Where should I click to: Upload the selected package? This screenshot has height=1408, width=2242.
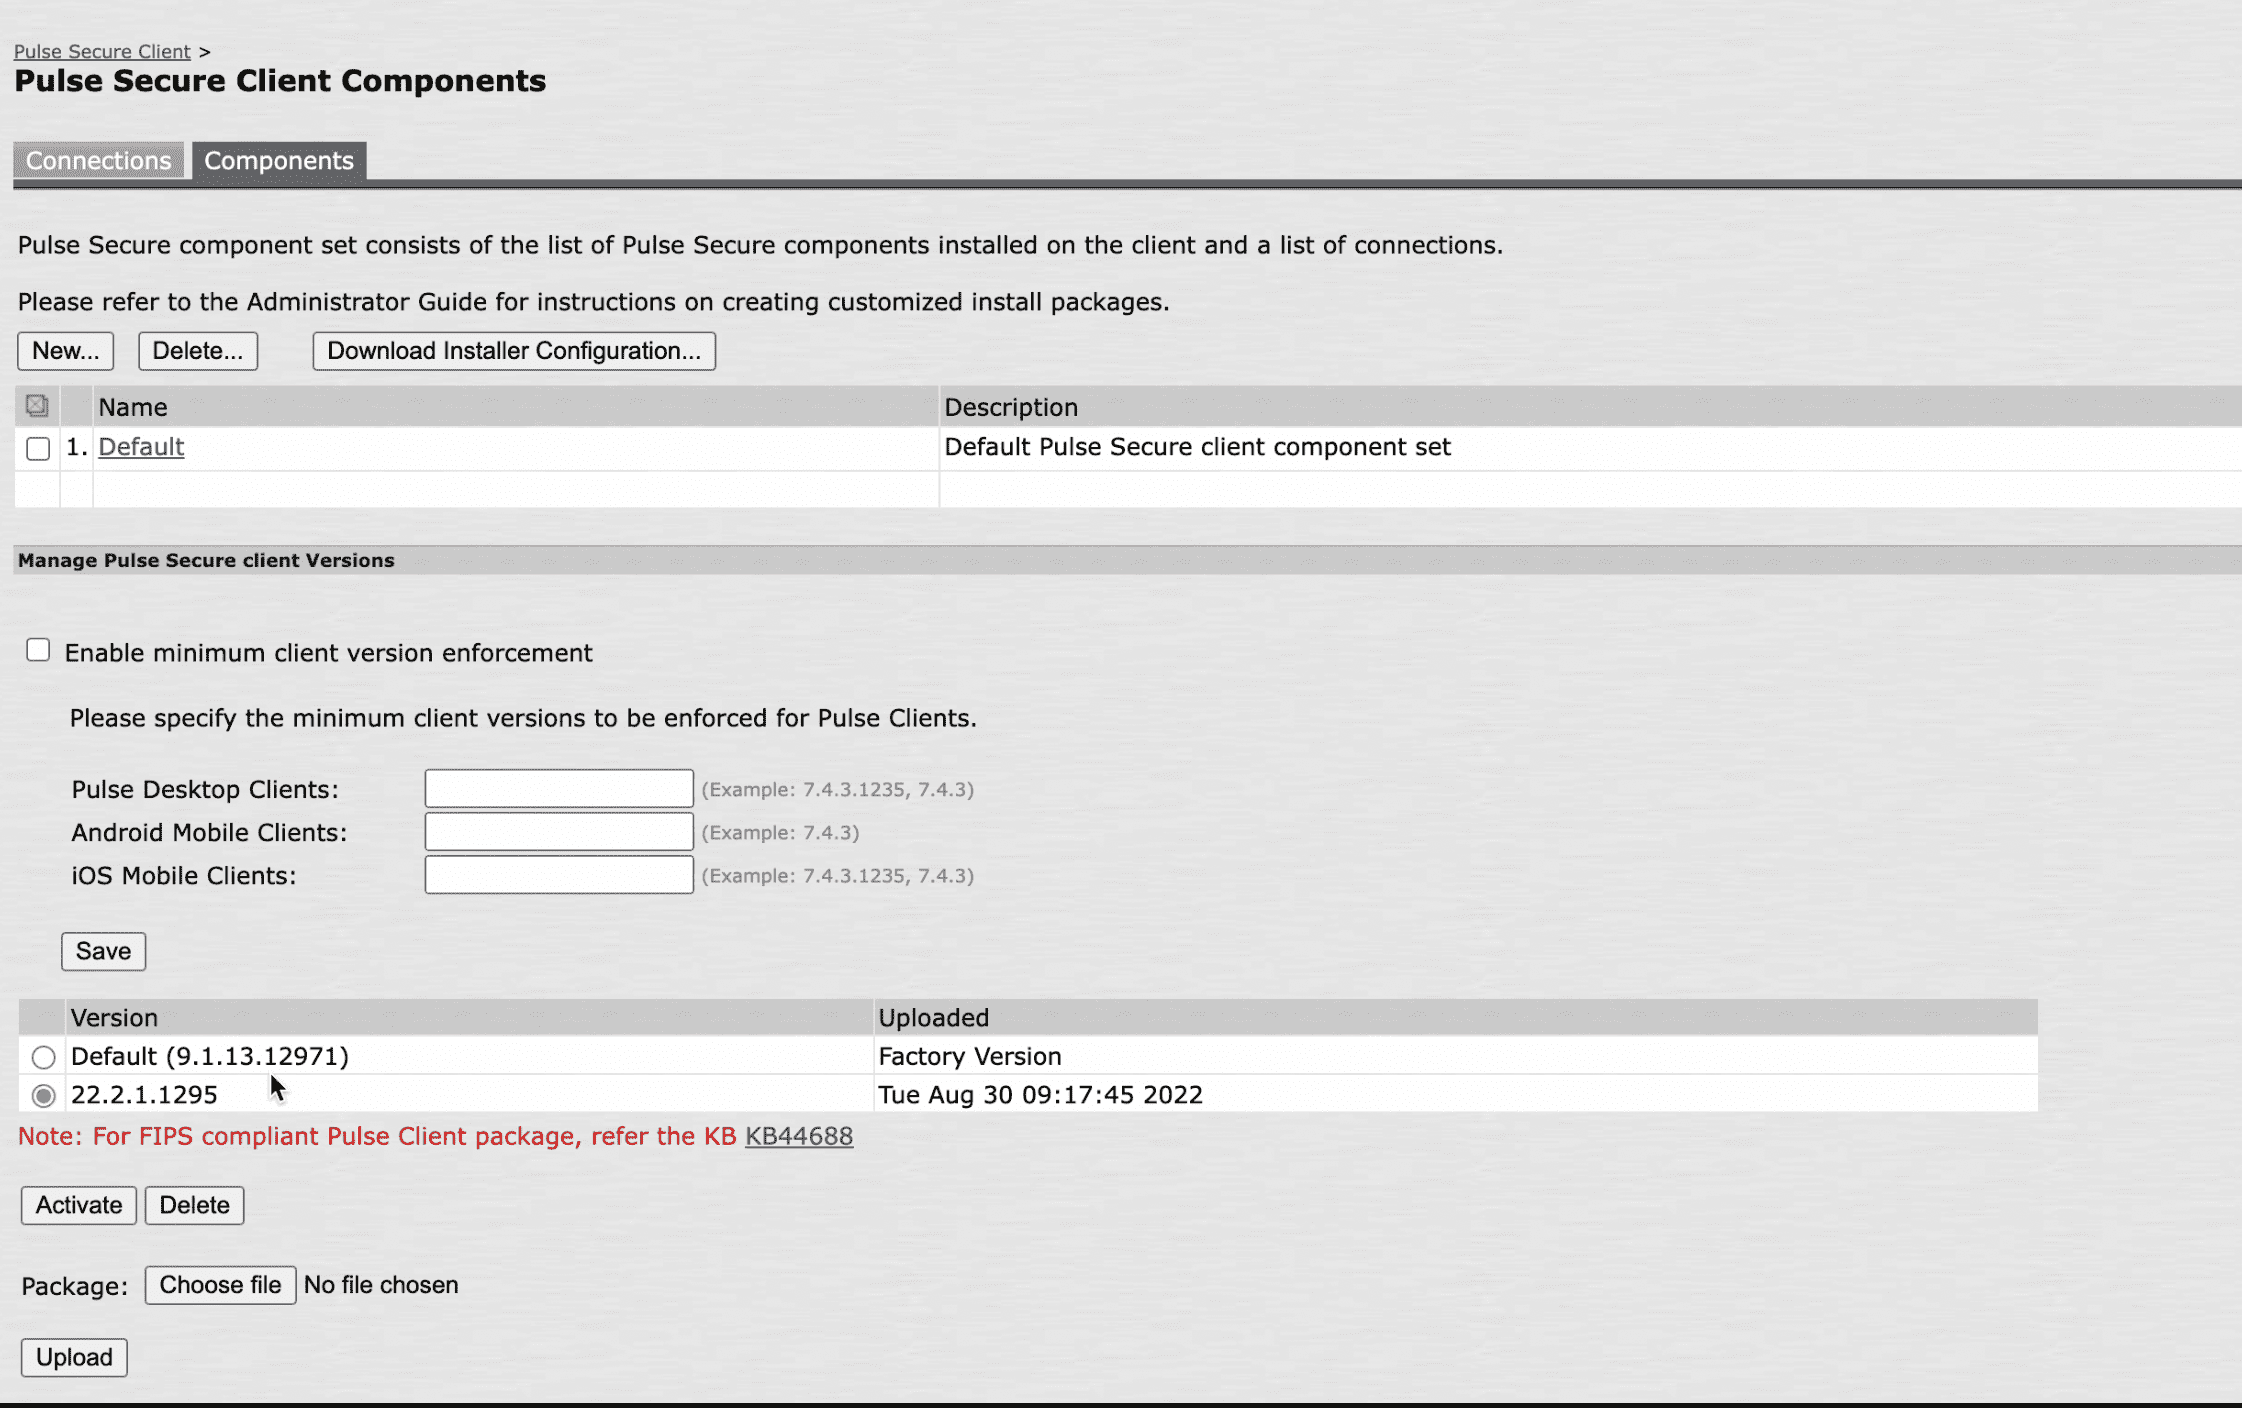[74, 1357]
